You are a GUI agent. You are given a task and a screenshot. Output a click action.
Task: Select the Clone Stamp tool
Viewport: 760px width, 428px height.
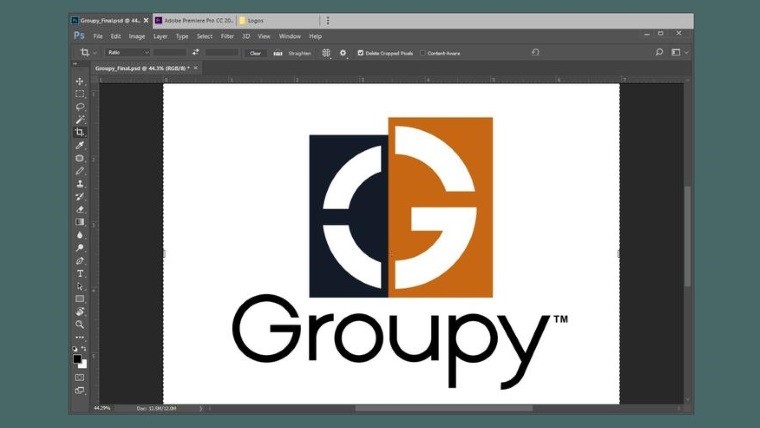coord(80,184)
